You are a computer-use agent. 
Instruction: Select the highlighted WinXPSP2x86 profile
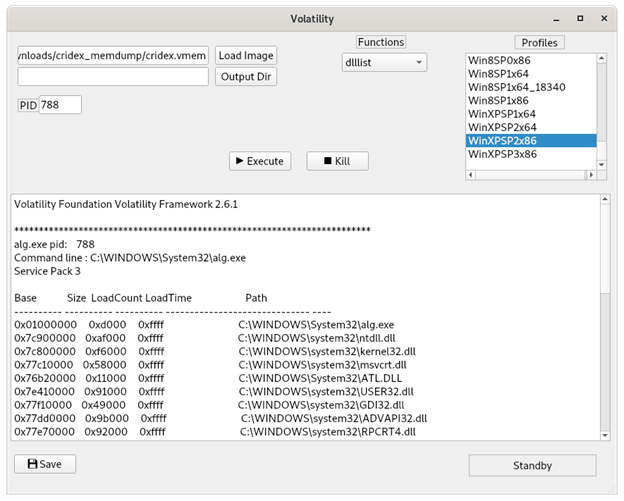click(x=531, y=141)
